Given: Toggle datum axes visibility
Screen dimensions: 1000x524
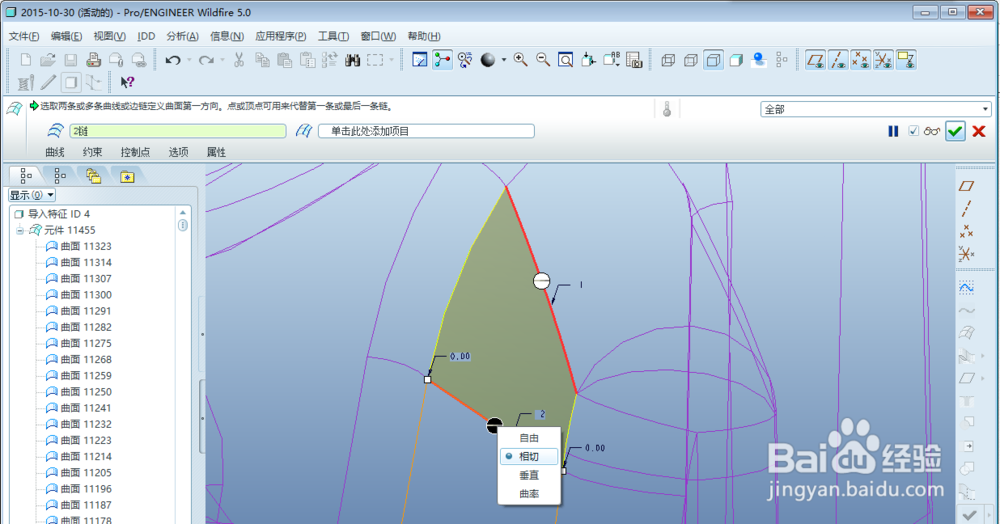Looking at the screenshot, I should [x=838, y=60].
